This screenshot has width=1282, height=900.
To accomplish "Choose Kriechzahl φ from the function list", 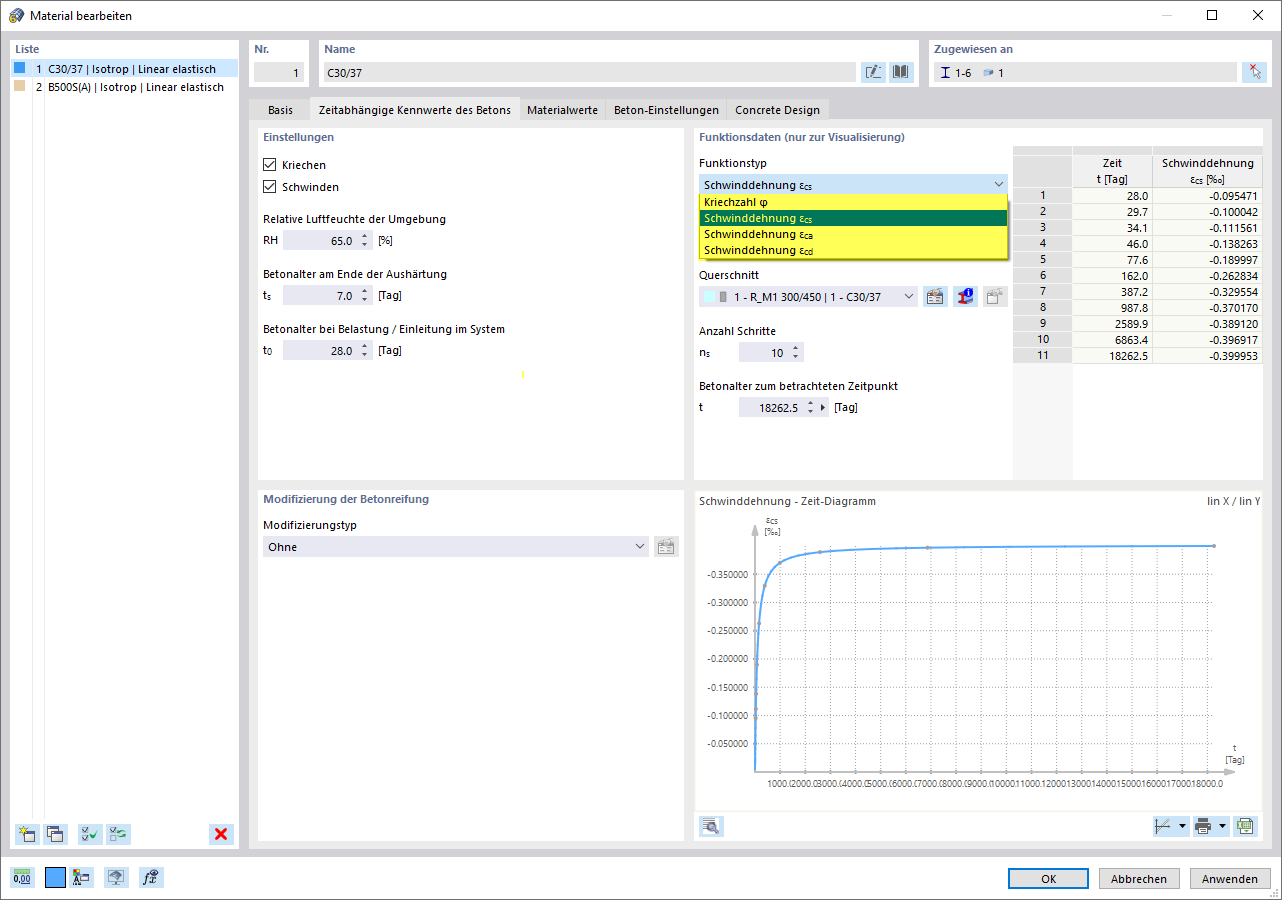I will click(x=853, y=202).
